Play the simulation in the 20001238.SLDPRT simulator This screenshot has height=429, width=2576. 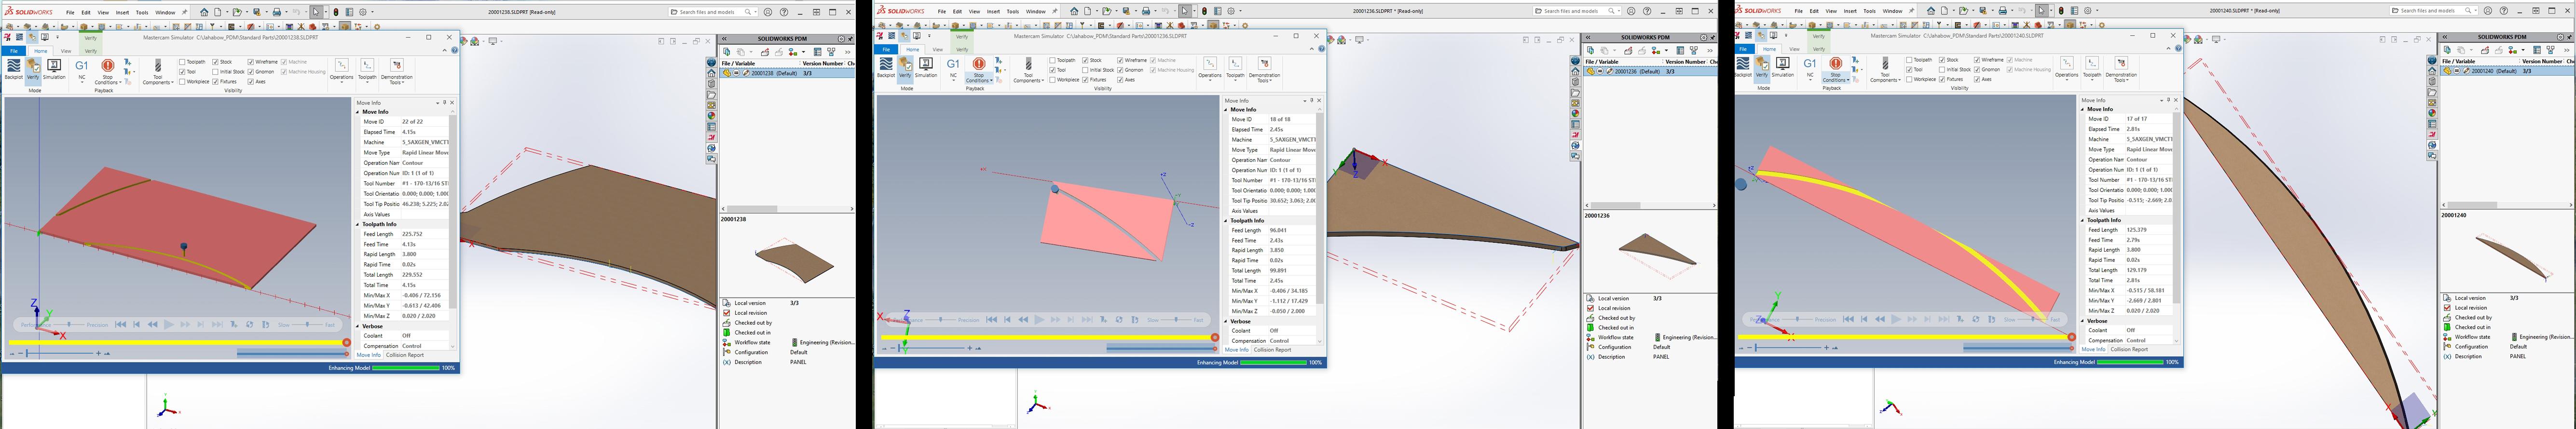[169, 324]
